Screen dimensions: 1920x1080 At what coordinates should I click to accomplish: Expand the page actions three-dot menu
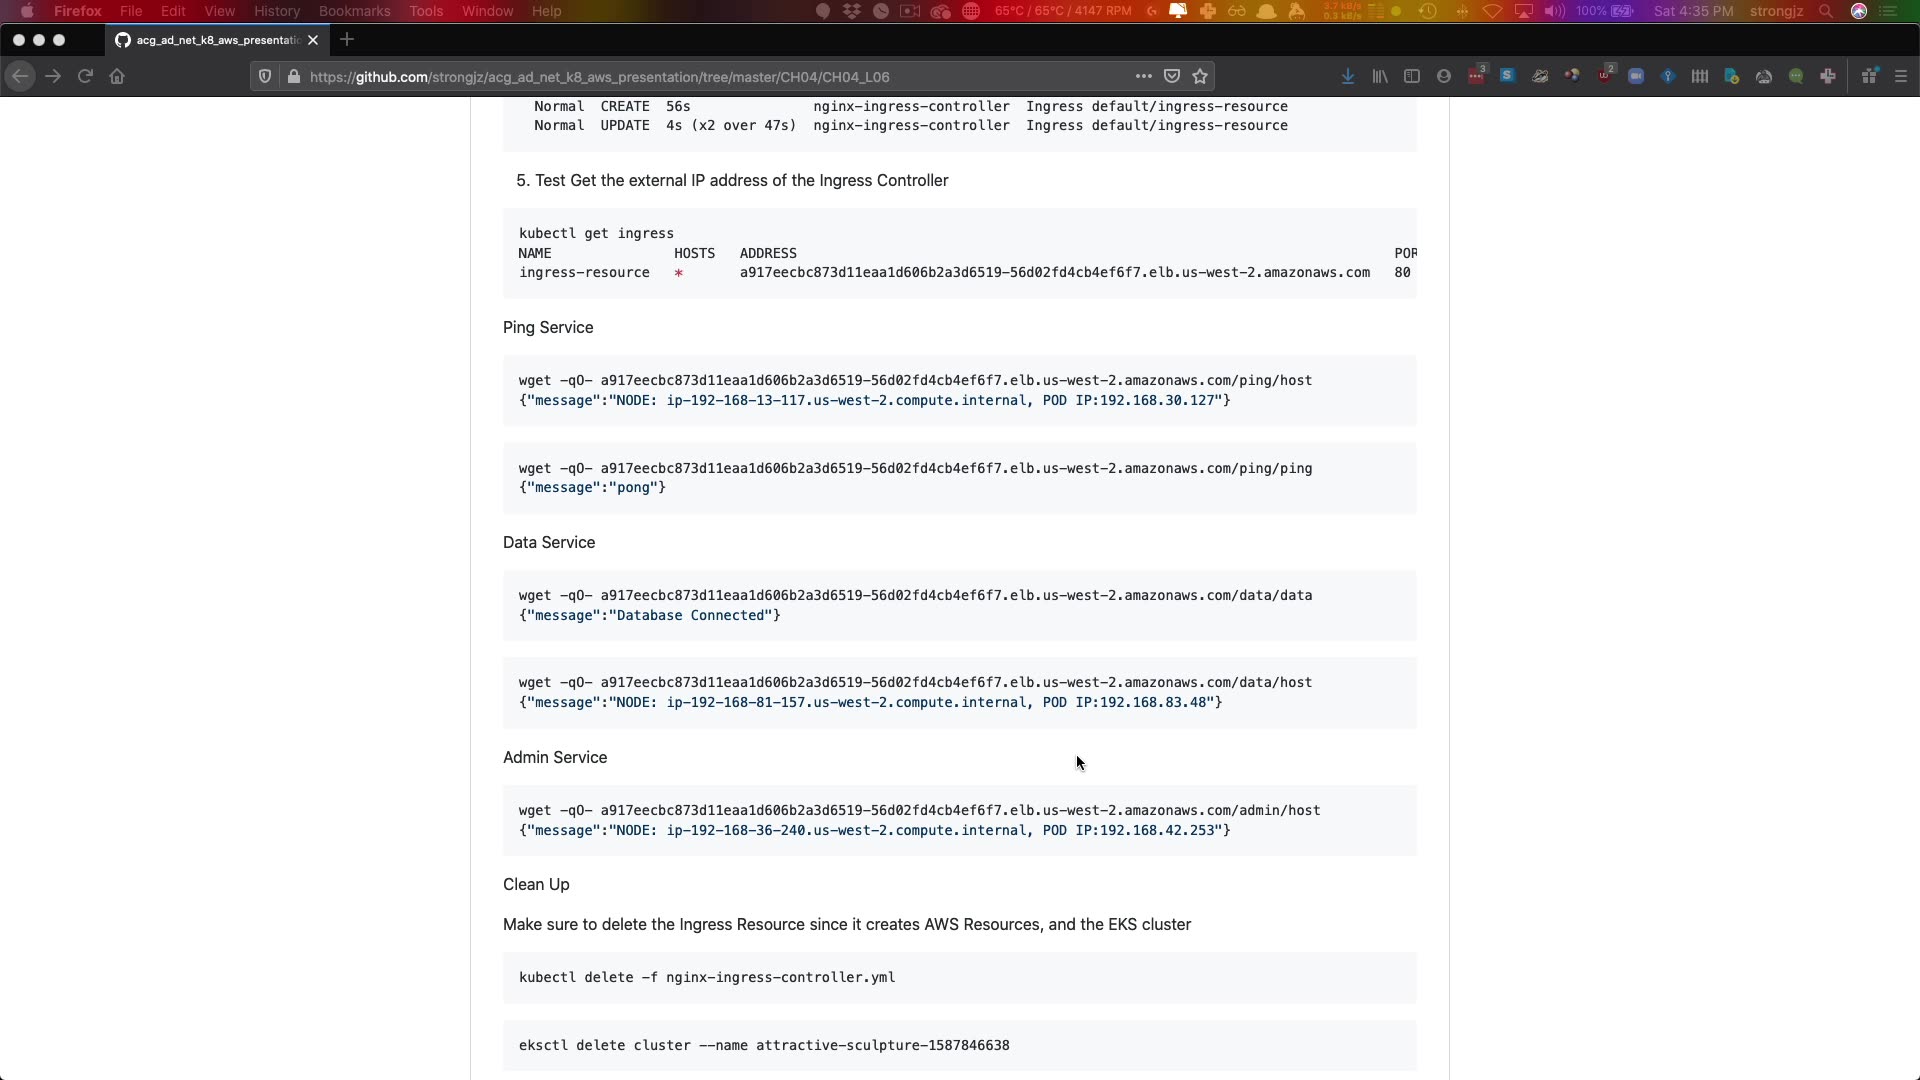coord(1143,76)
